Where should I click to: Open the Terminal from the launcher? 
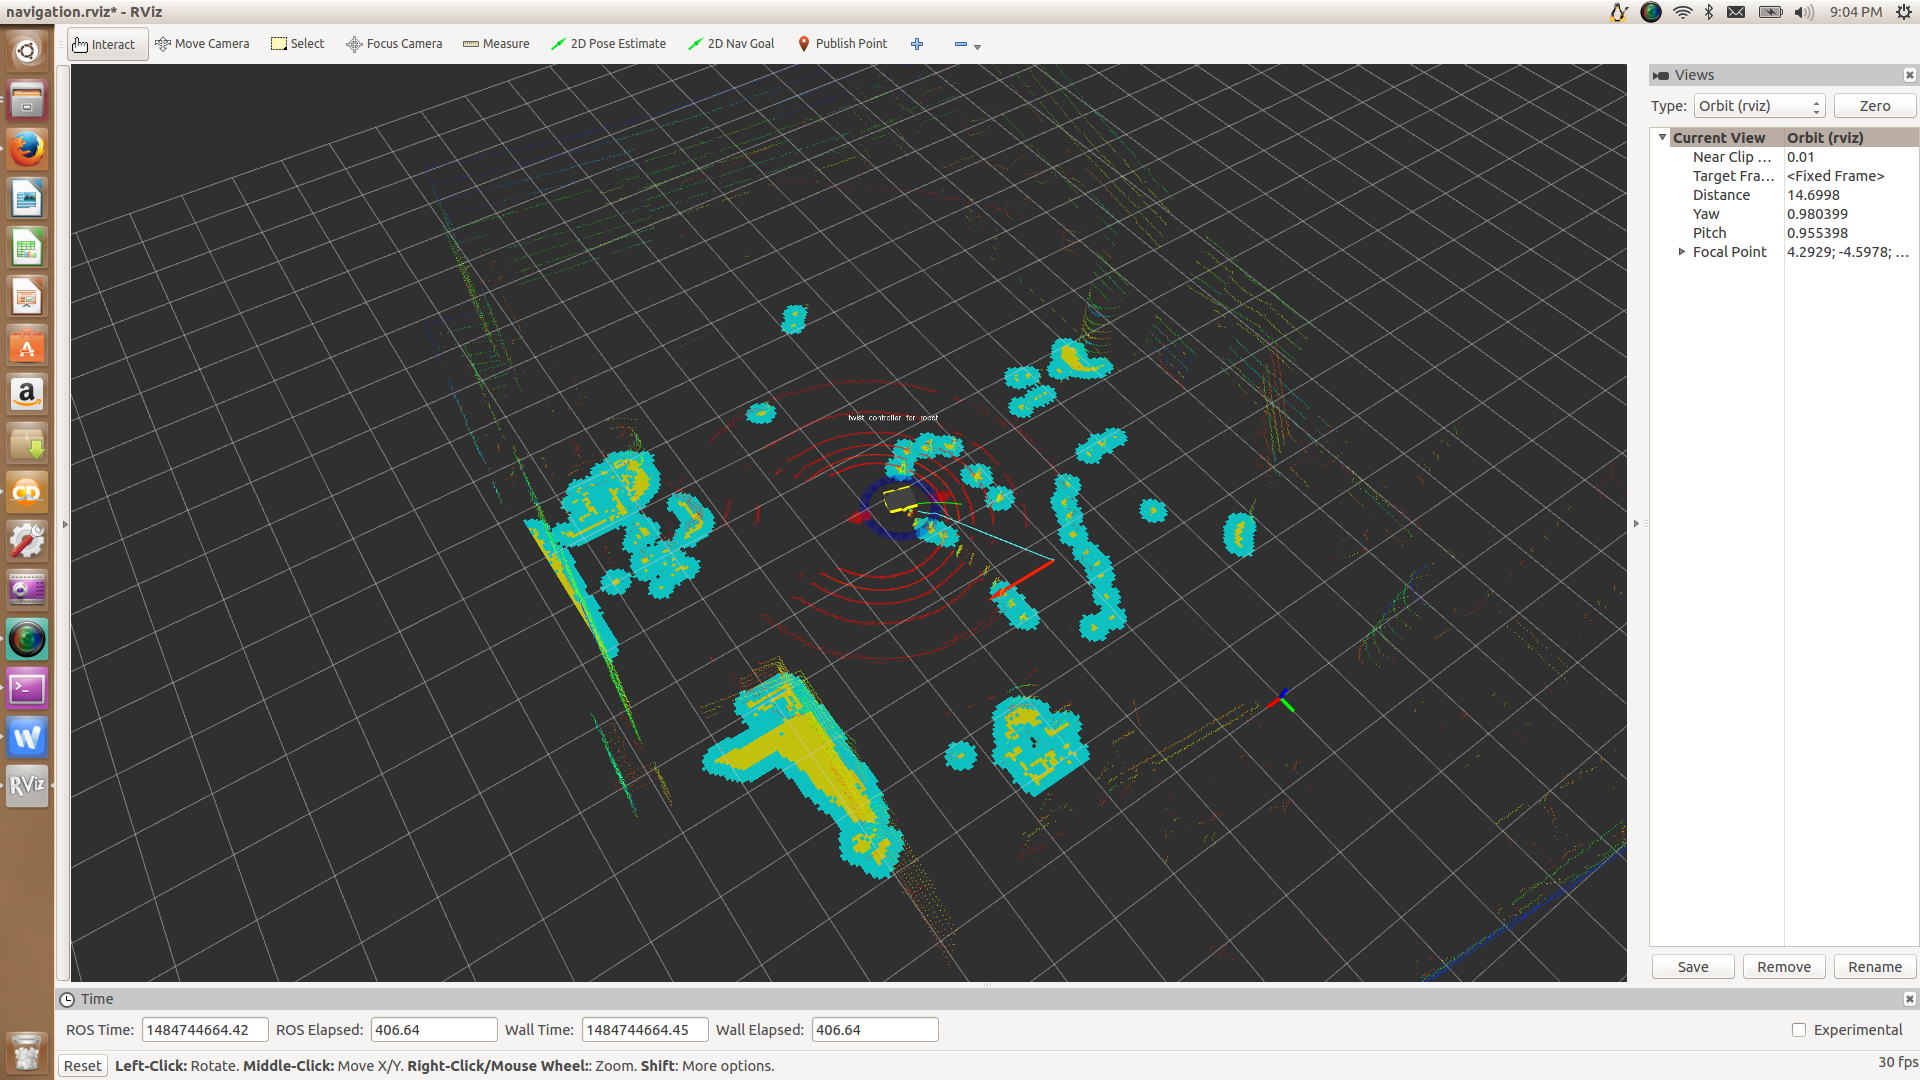(27, 689)
